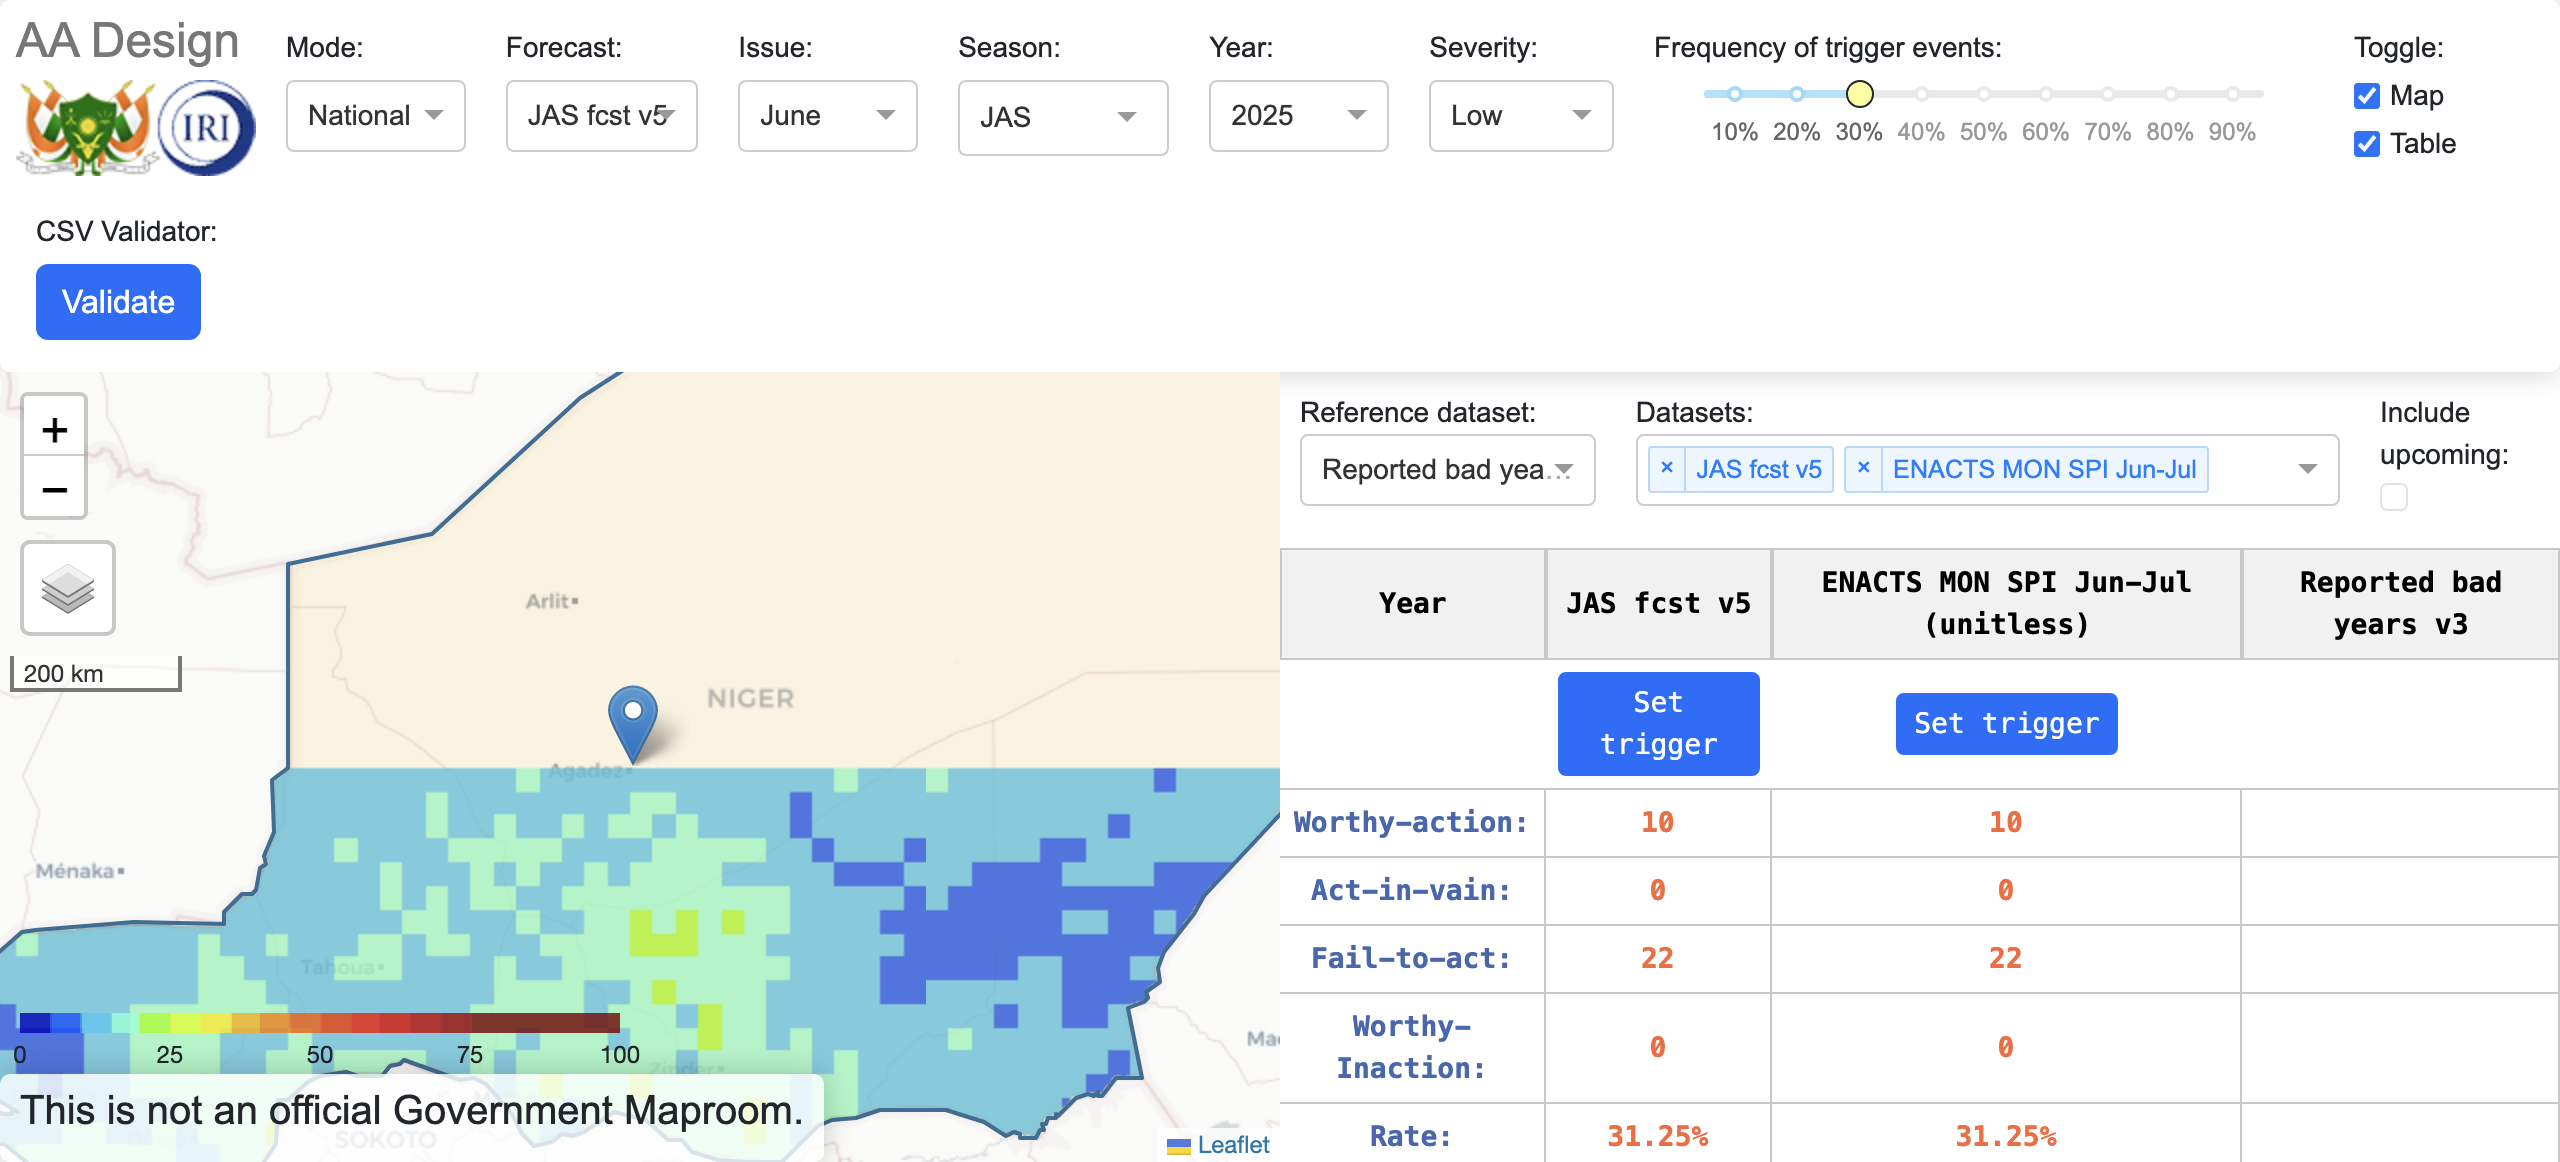2560x1162 pixels.
Task: Click the blue location marker pin
Action: [x=633, y=721]
